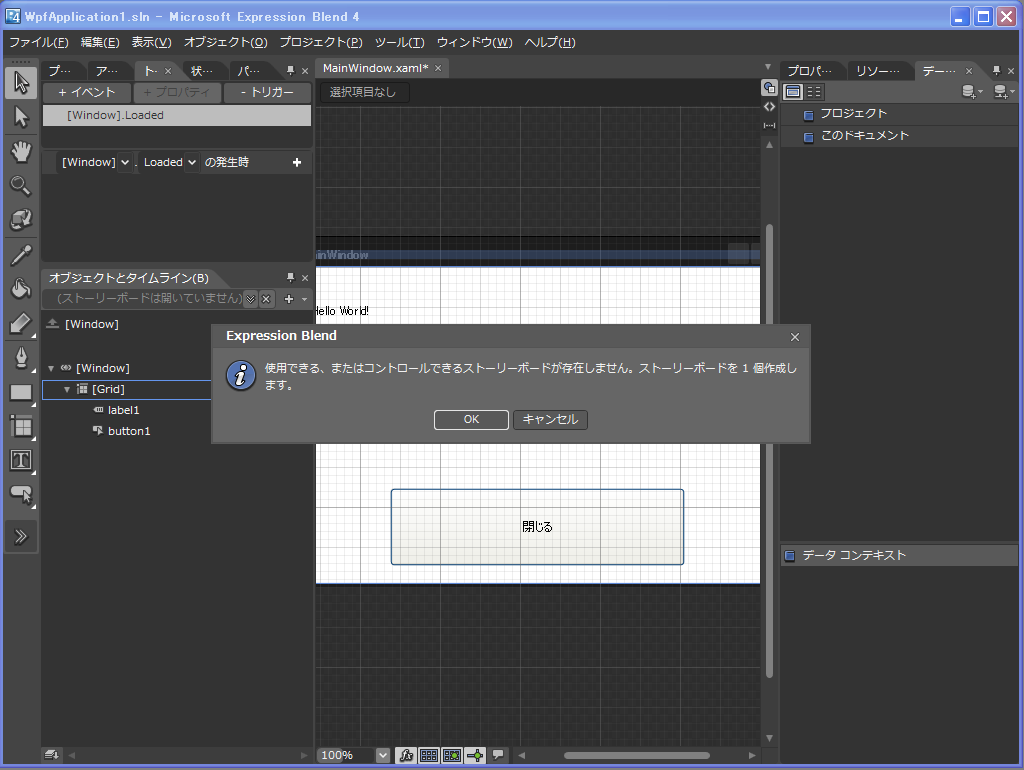Select the Direct Selection tool
Viewport: 1024px width, 770px height.
pyautogui.click(x=21, y=118)
